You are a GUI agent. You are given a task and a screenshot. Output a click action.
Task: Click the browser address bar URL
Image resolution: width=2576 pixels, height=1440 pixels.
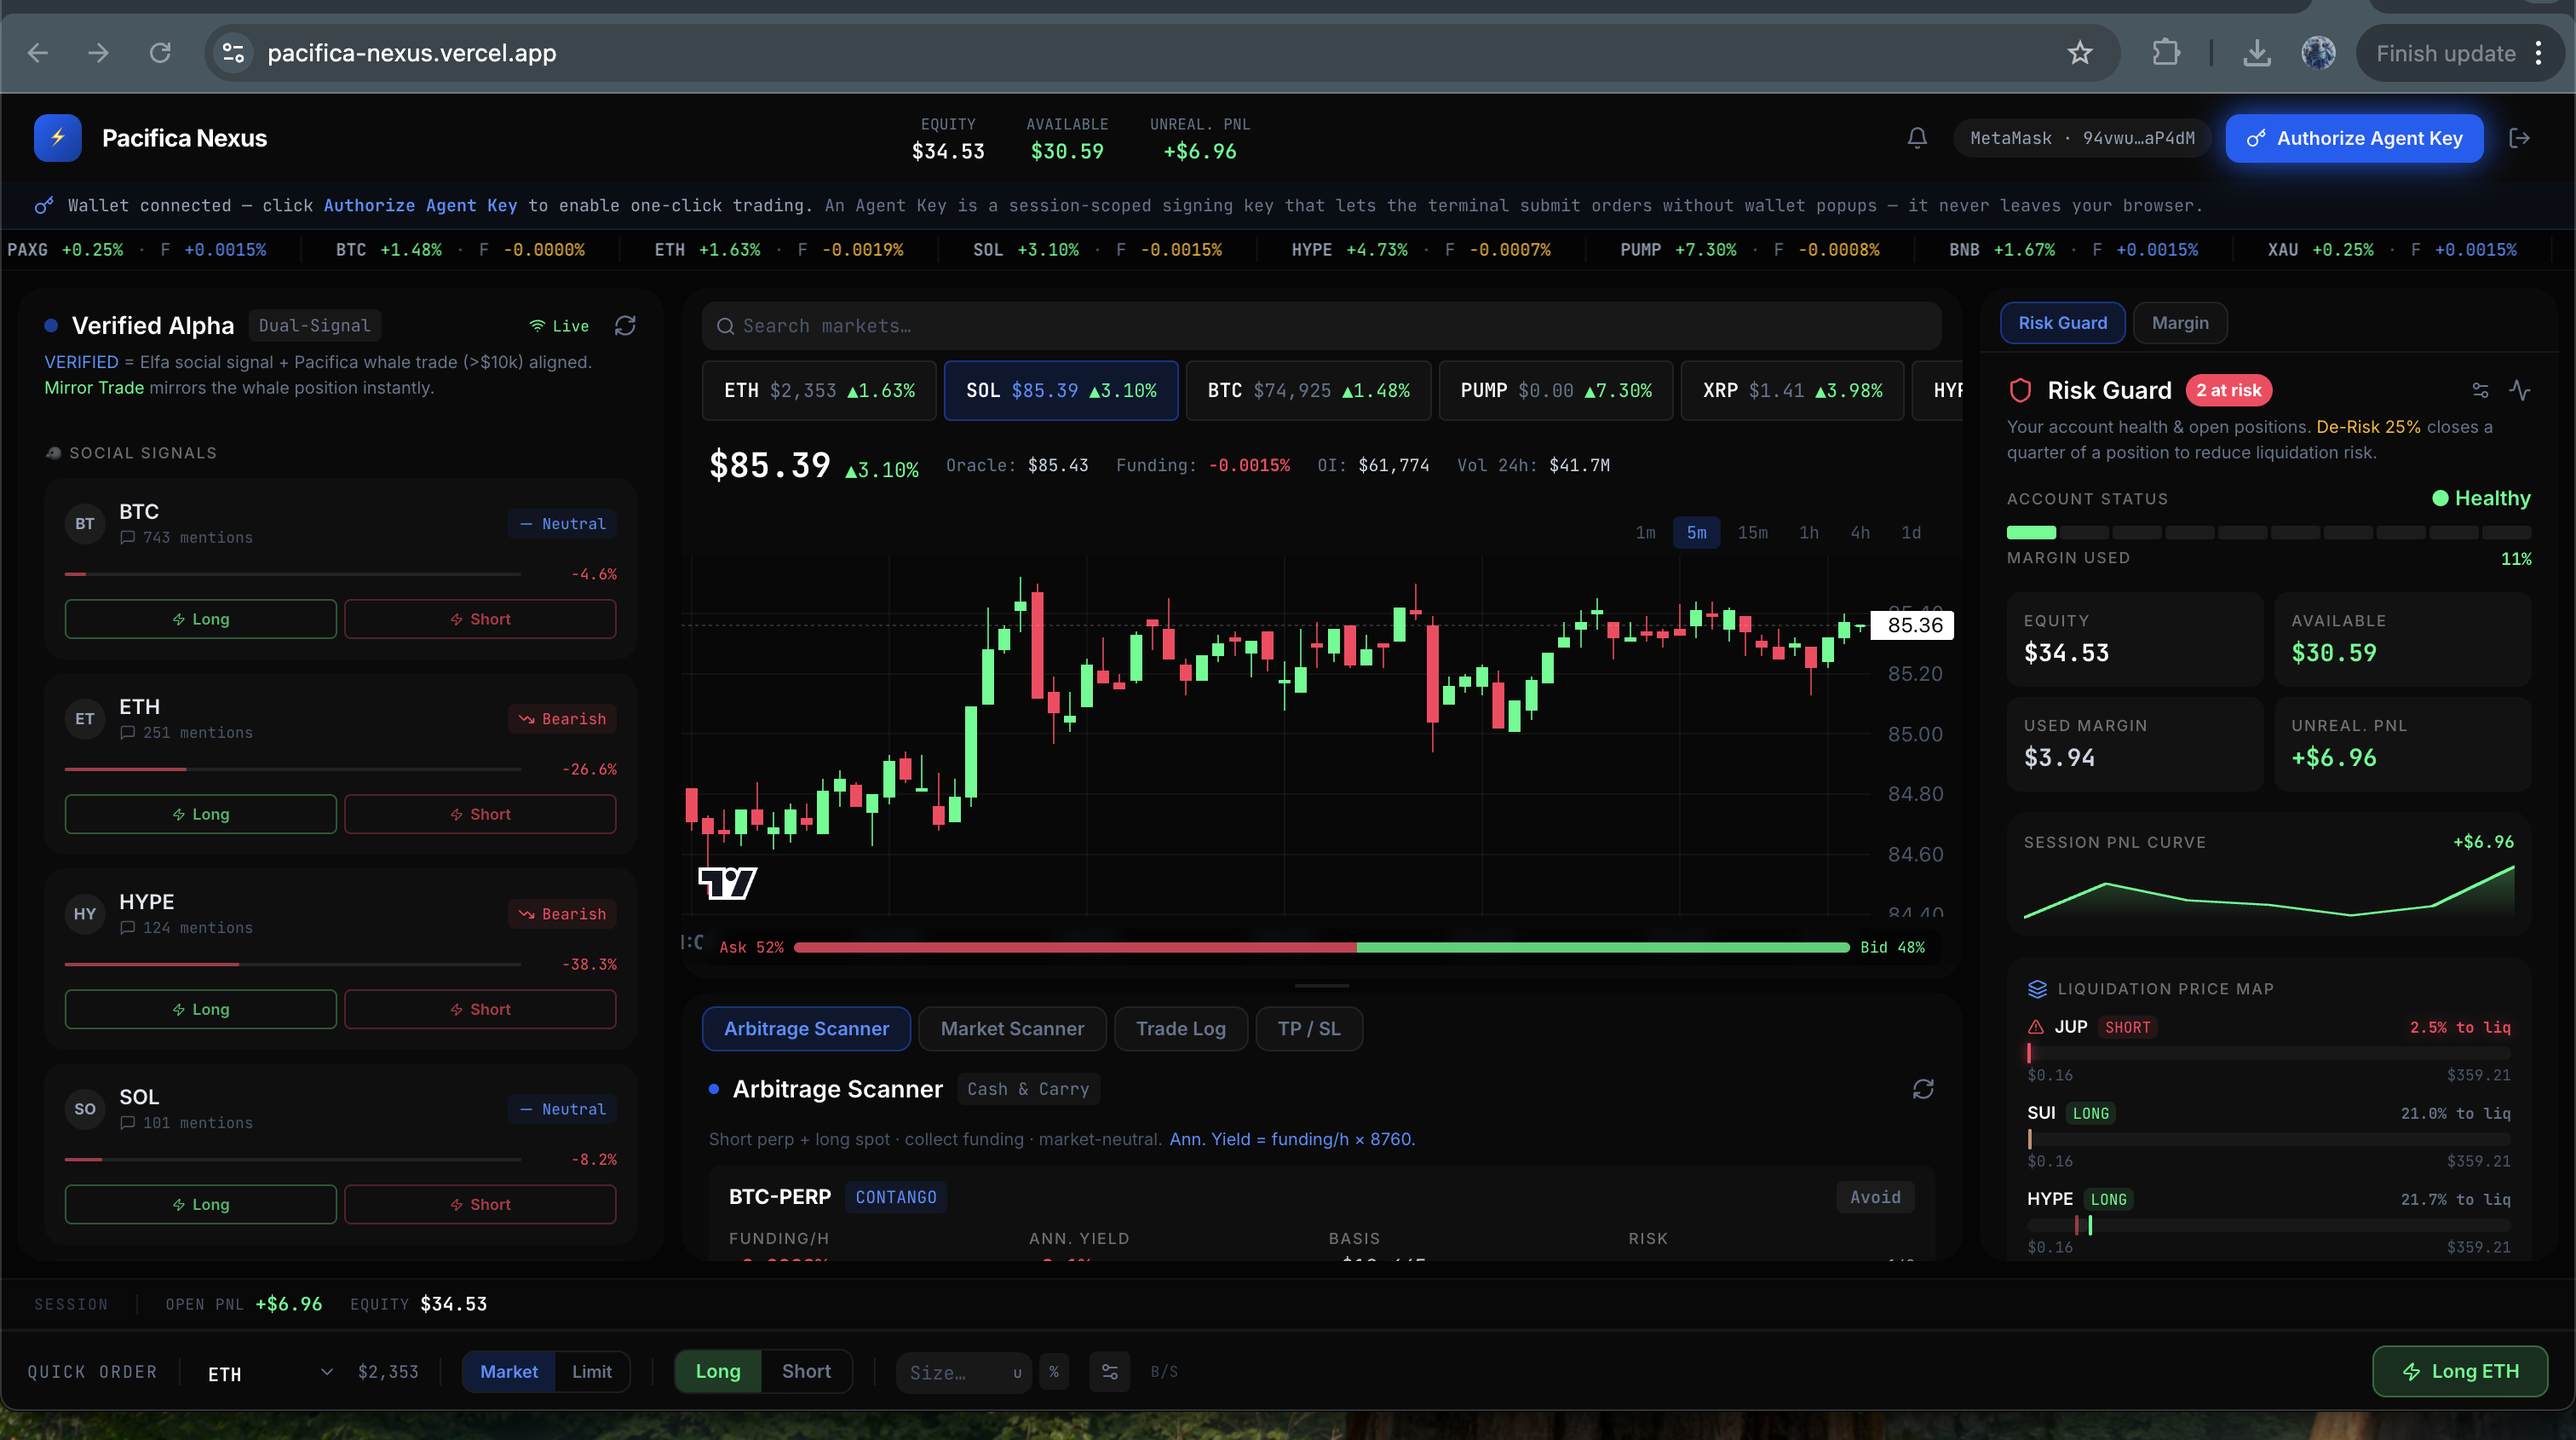tap(411, 53)
